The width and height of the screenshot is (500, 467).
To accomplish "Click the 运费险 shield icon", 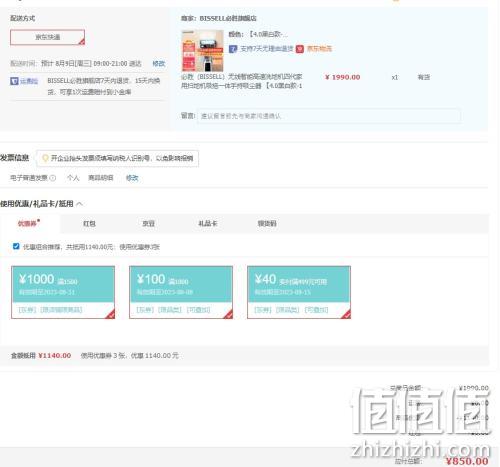I will point(14,81).
